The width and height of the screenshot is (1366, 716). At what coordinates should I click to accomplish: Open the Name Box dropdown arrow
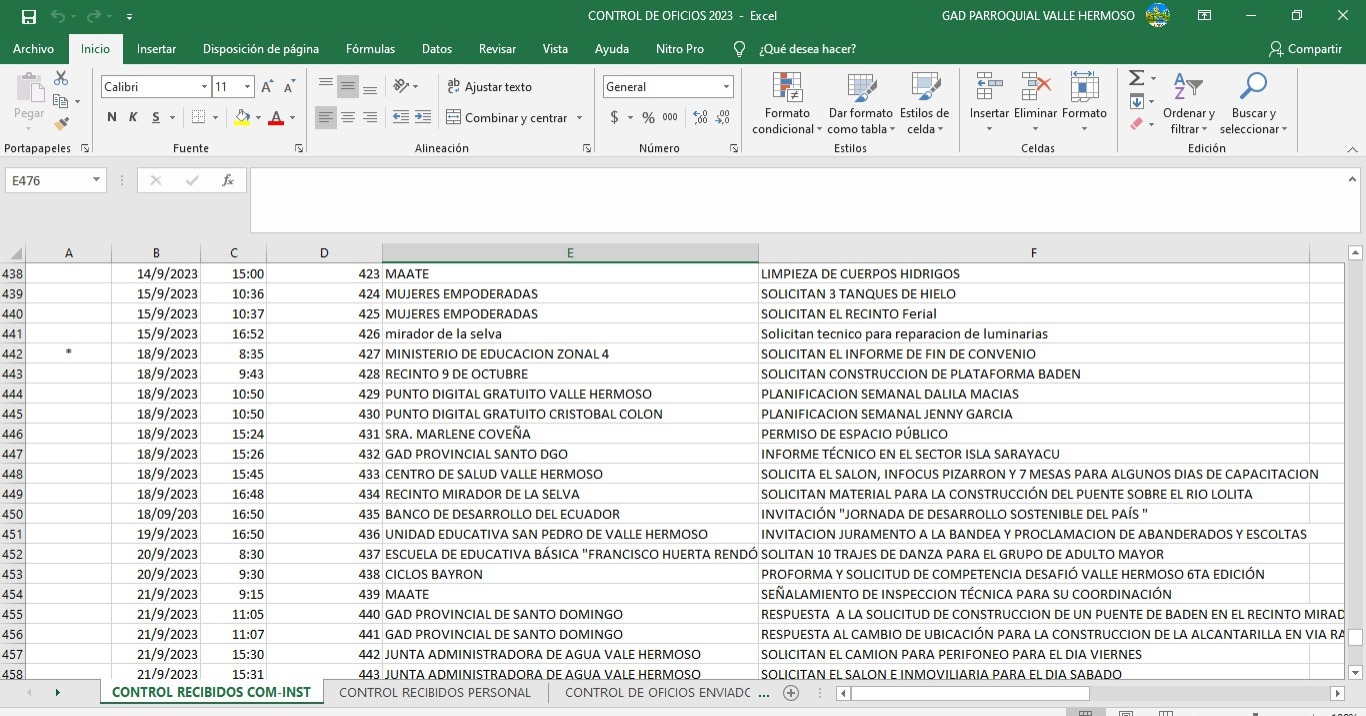97,181
